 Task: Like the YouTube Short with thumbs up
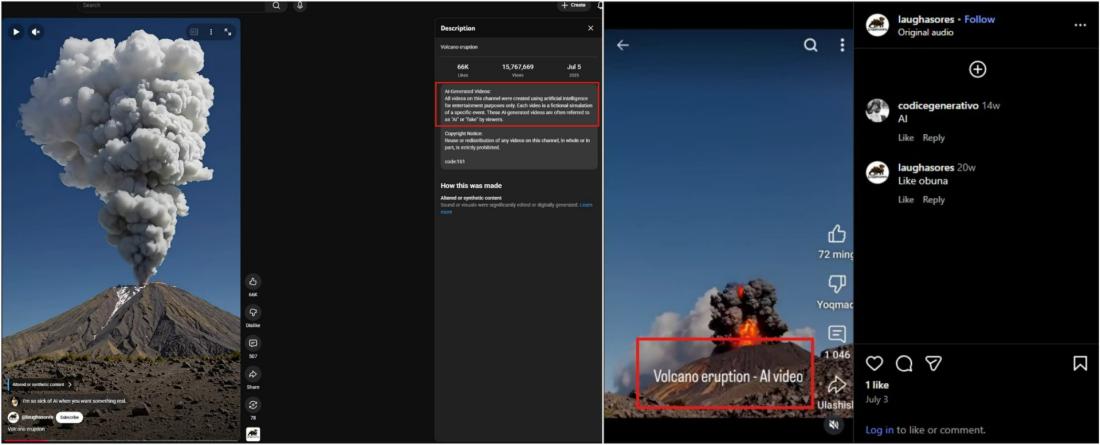pyautogui.click(x=253, y=282)
